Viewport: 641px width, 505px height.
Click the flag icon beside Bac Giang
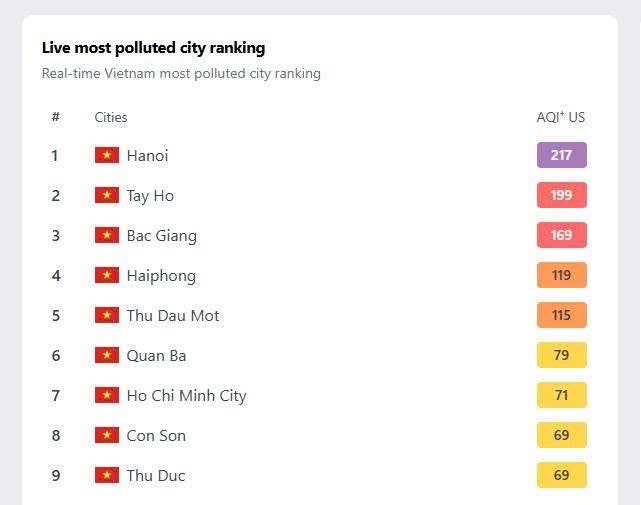point(107,235)
